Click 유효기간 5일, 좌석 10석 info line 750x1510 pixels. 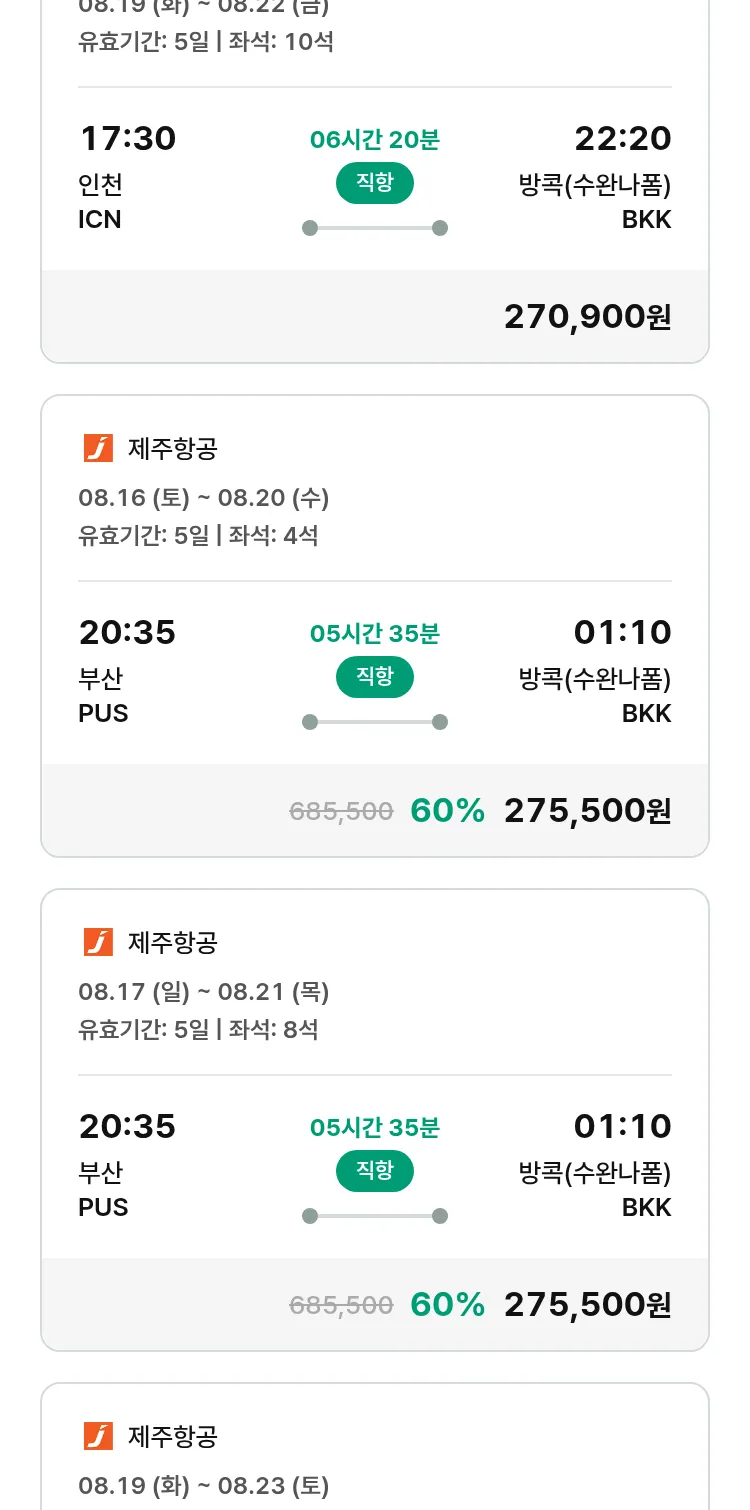coord(206,42)
